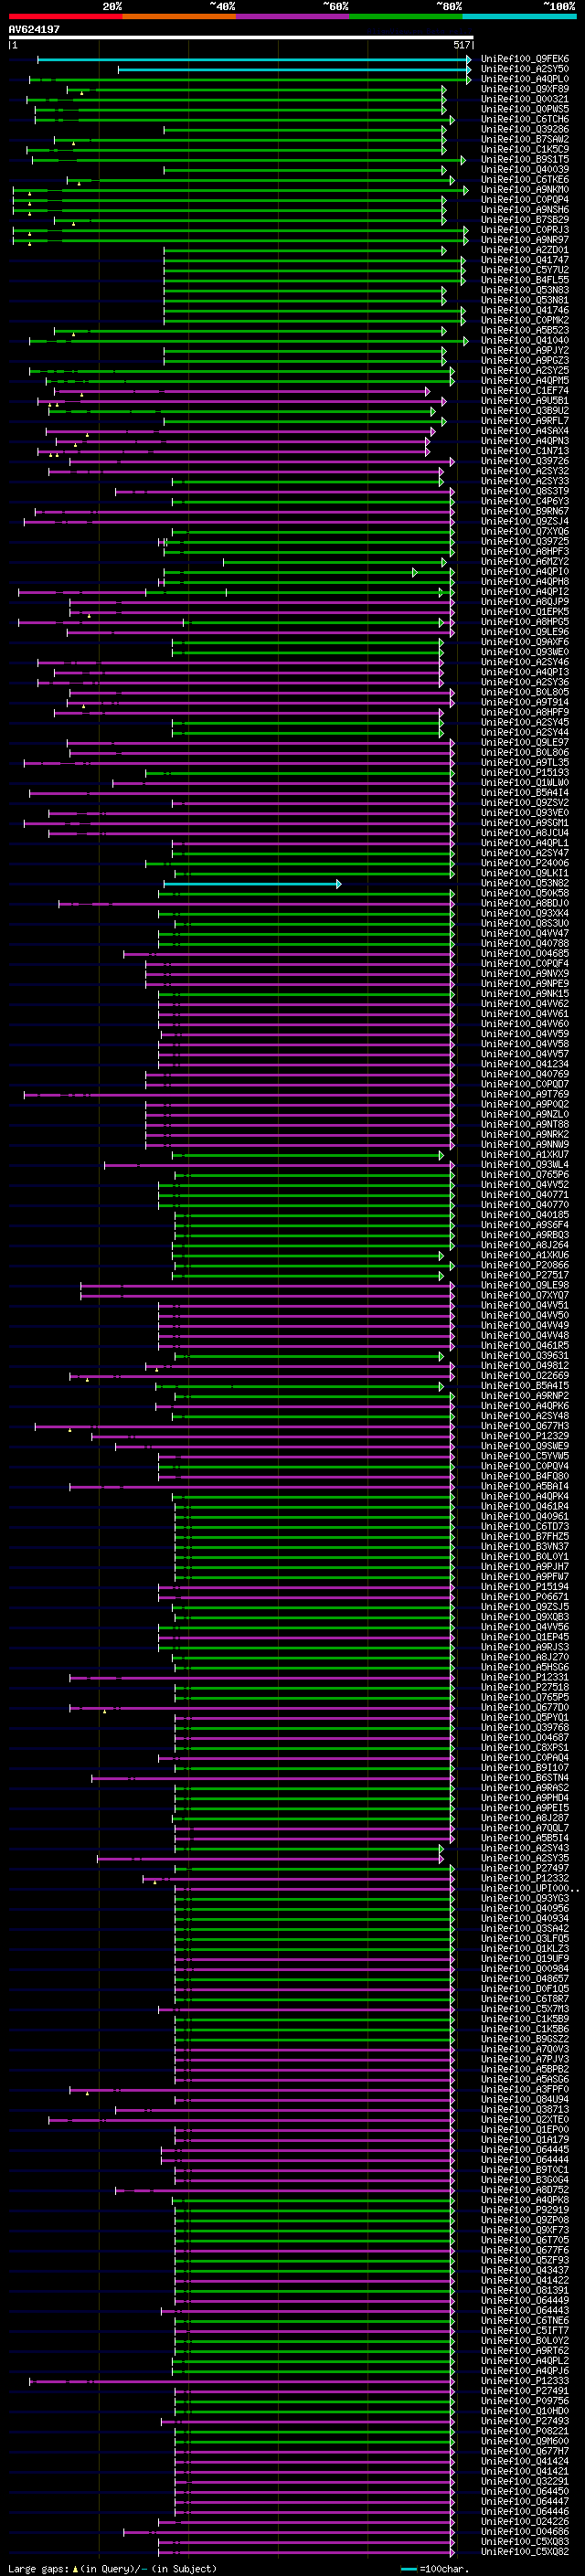Click the label UniRef100_Q41747
This screenshot has height=2576, width=585.
click(x=525, y=260)
